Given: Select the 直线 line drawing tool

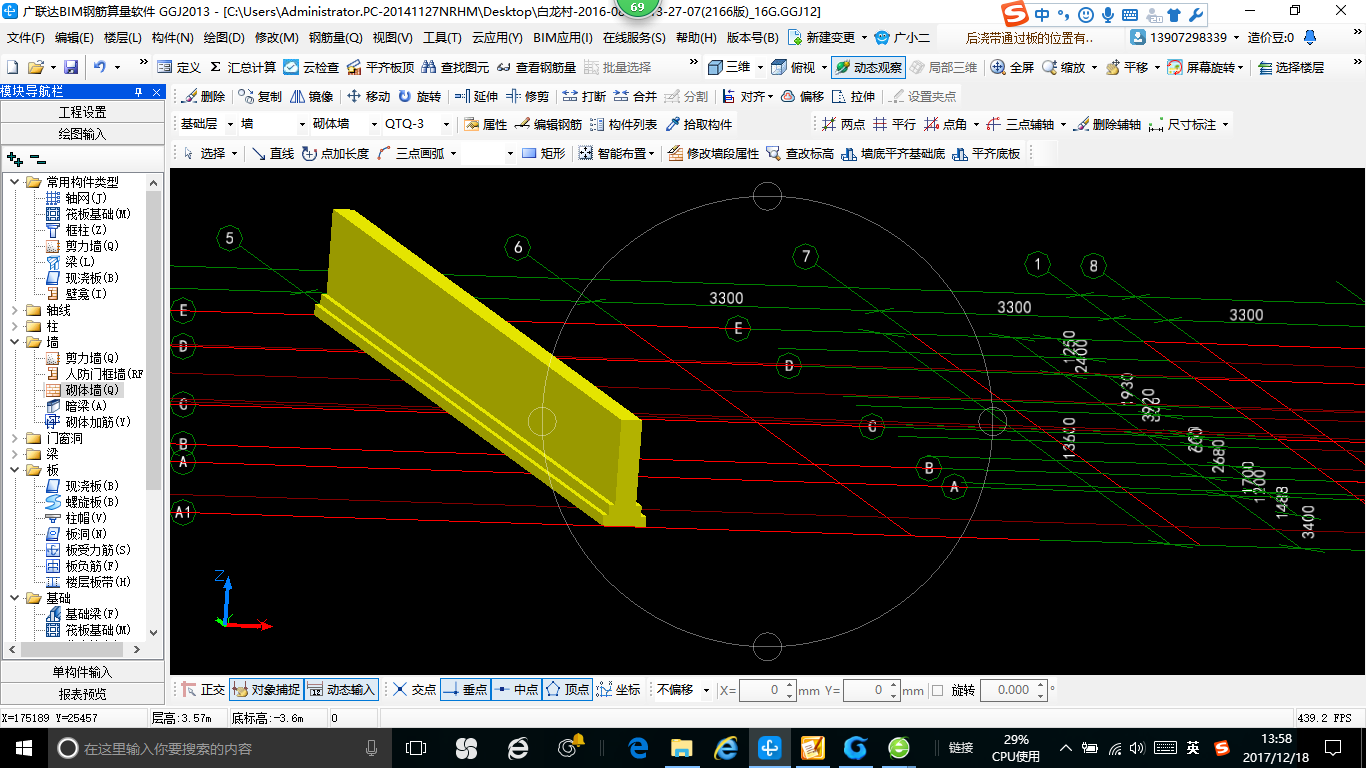Looking at the screenshot, I should tap(272, 153).
